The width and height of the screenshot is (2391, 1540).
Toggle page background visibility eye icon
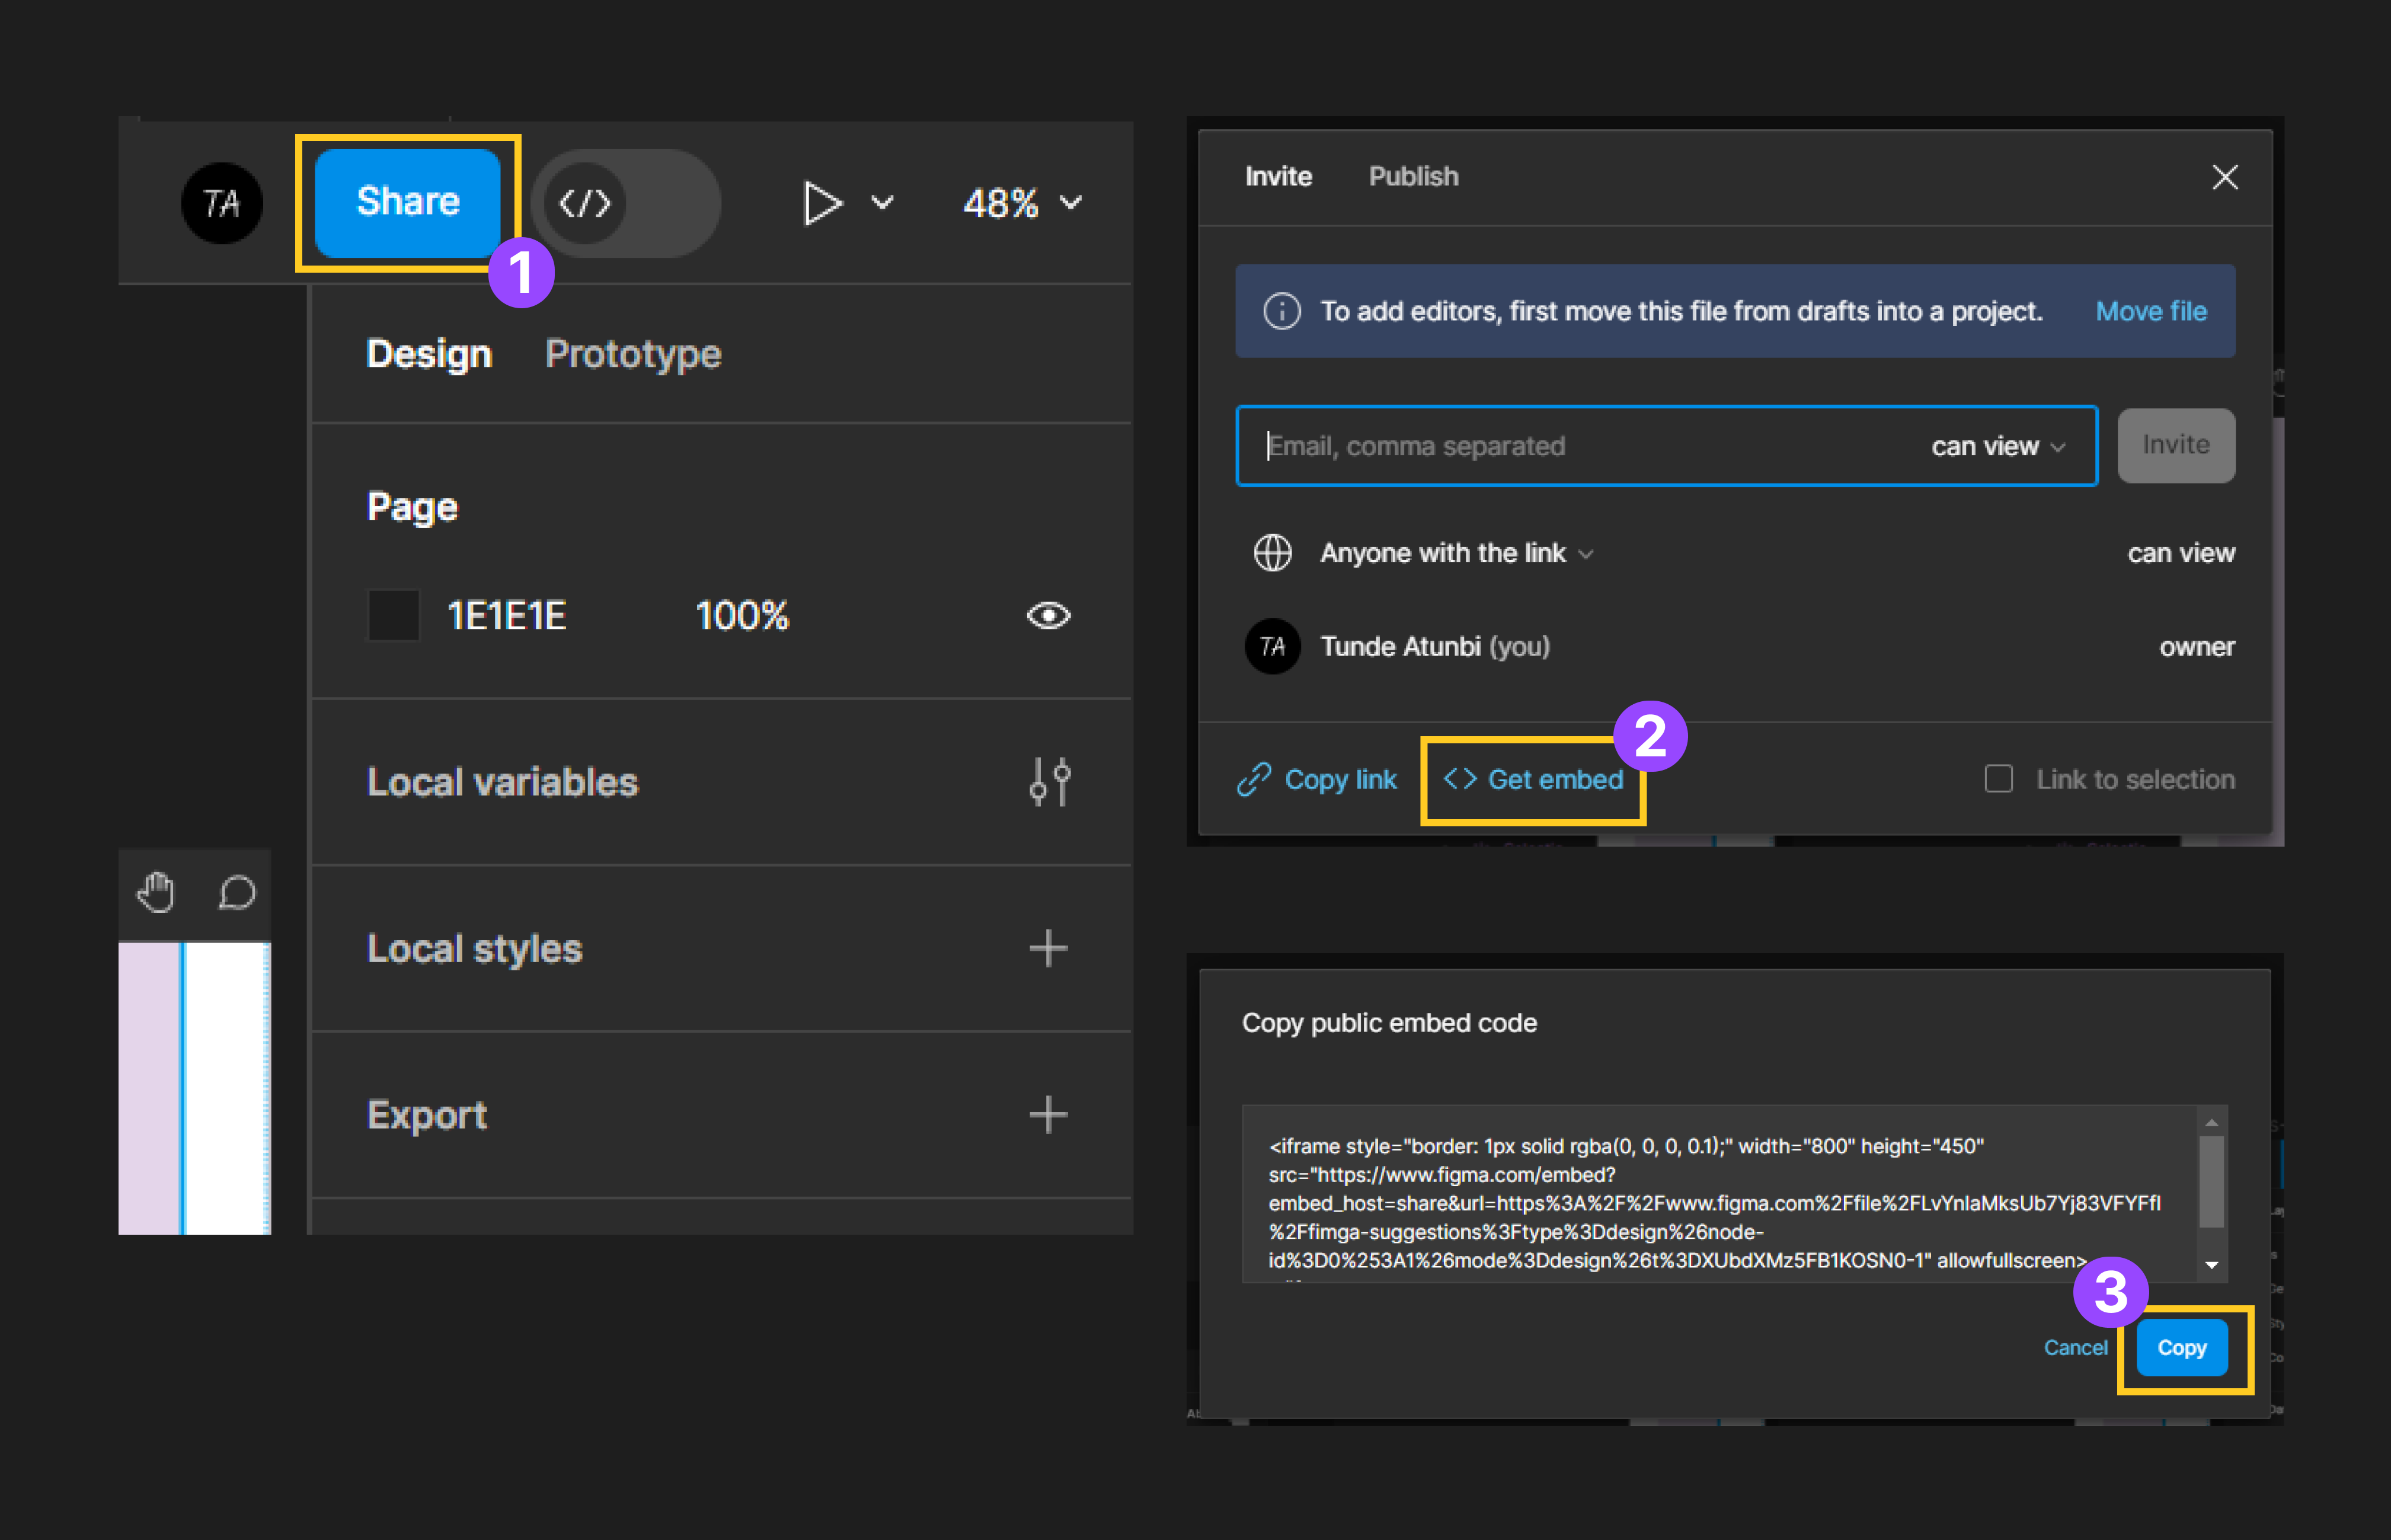tap(1049, 615)
